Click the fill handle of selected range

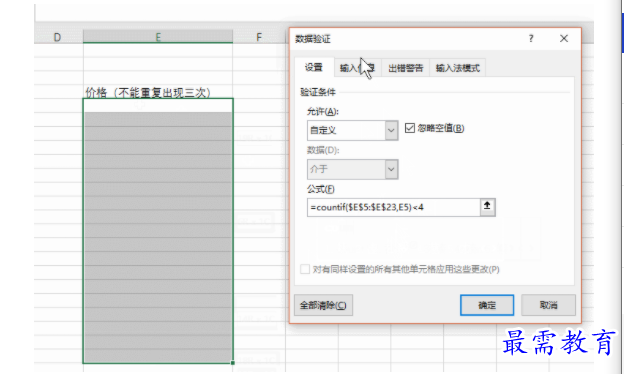point(233,363)
